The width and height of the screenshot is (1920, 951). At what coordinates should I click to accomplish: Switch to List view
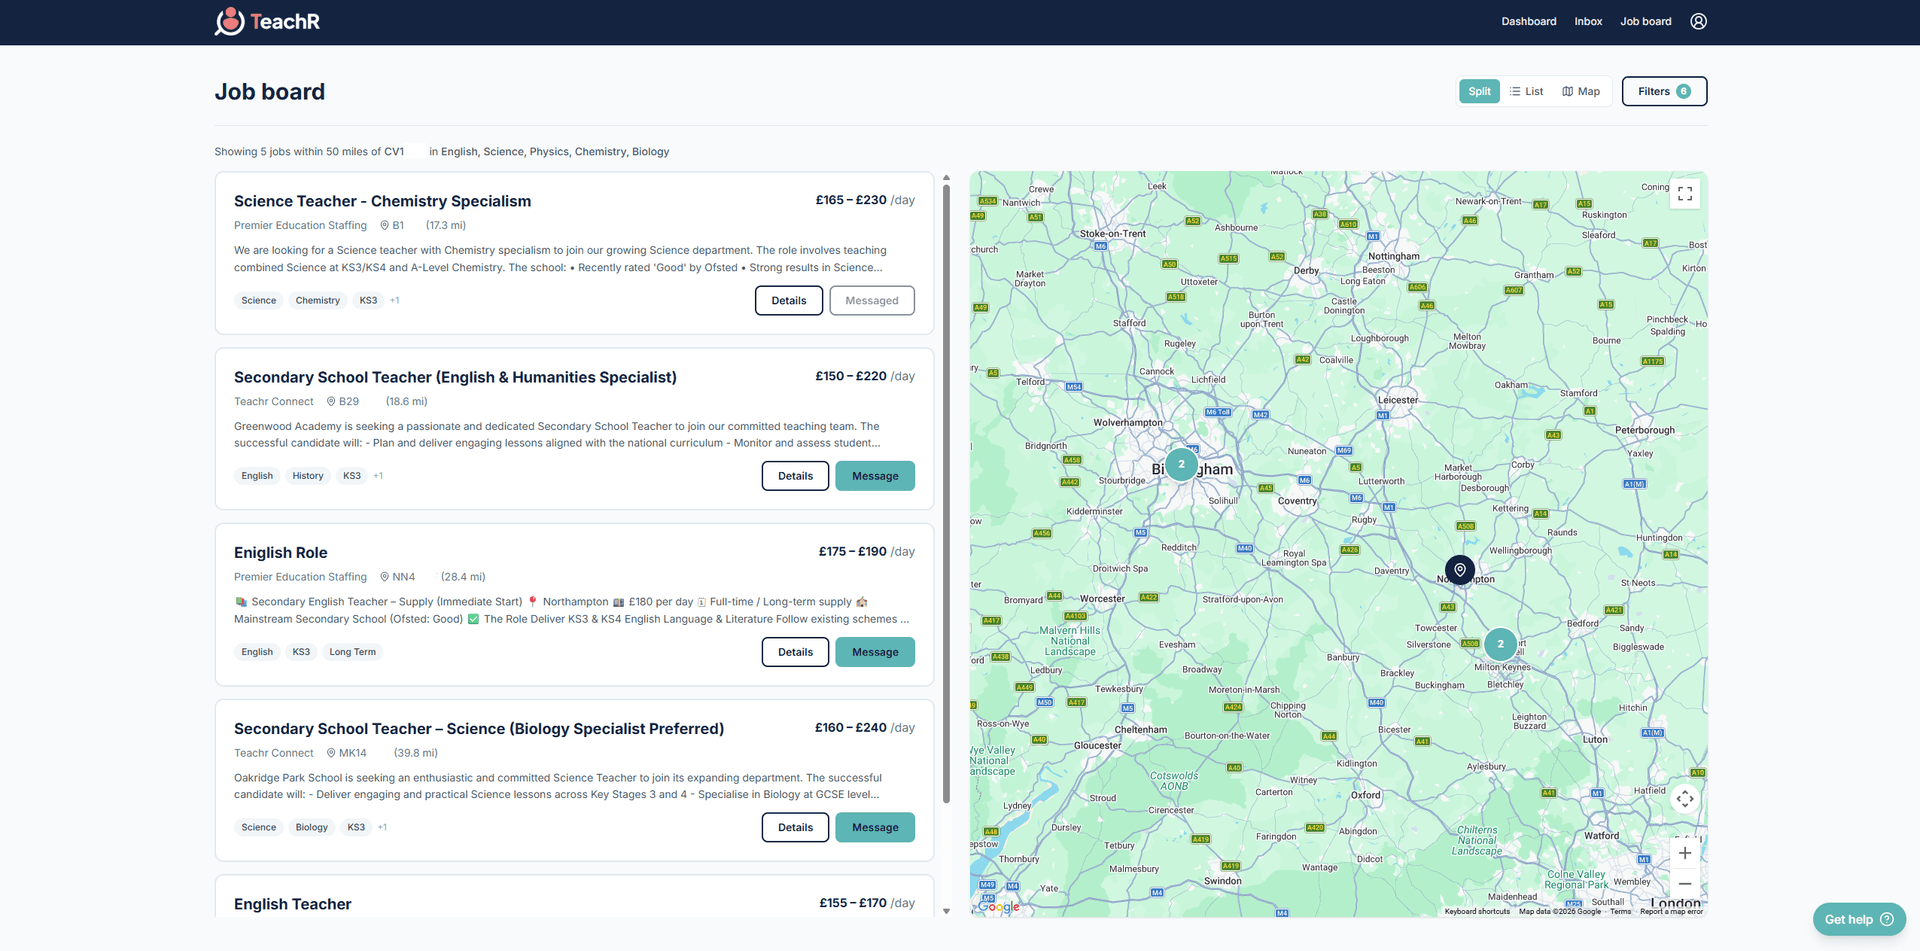[x=1527, y=91]
